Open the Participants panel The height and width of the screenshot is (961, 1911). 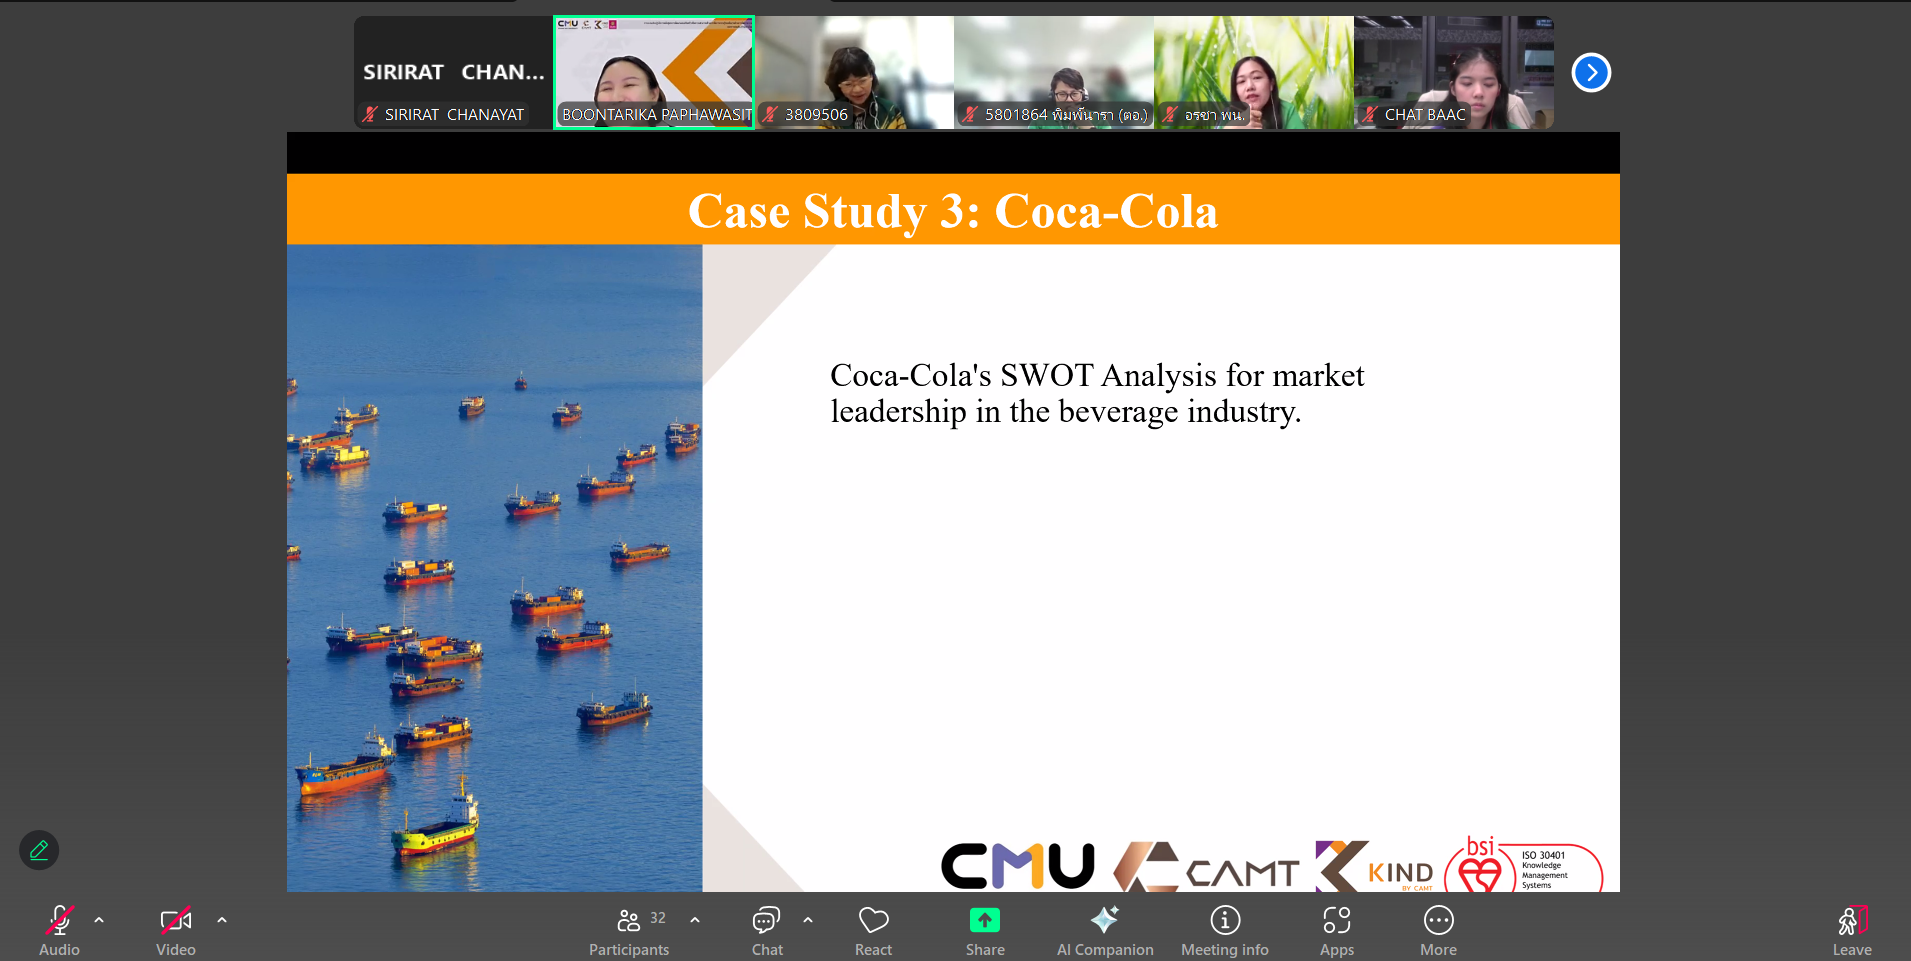click(629, 930)
